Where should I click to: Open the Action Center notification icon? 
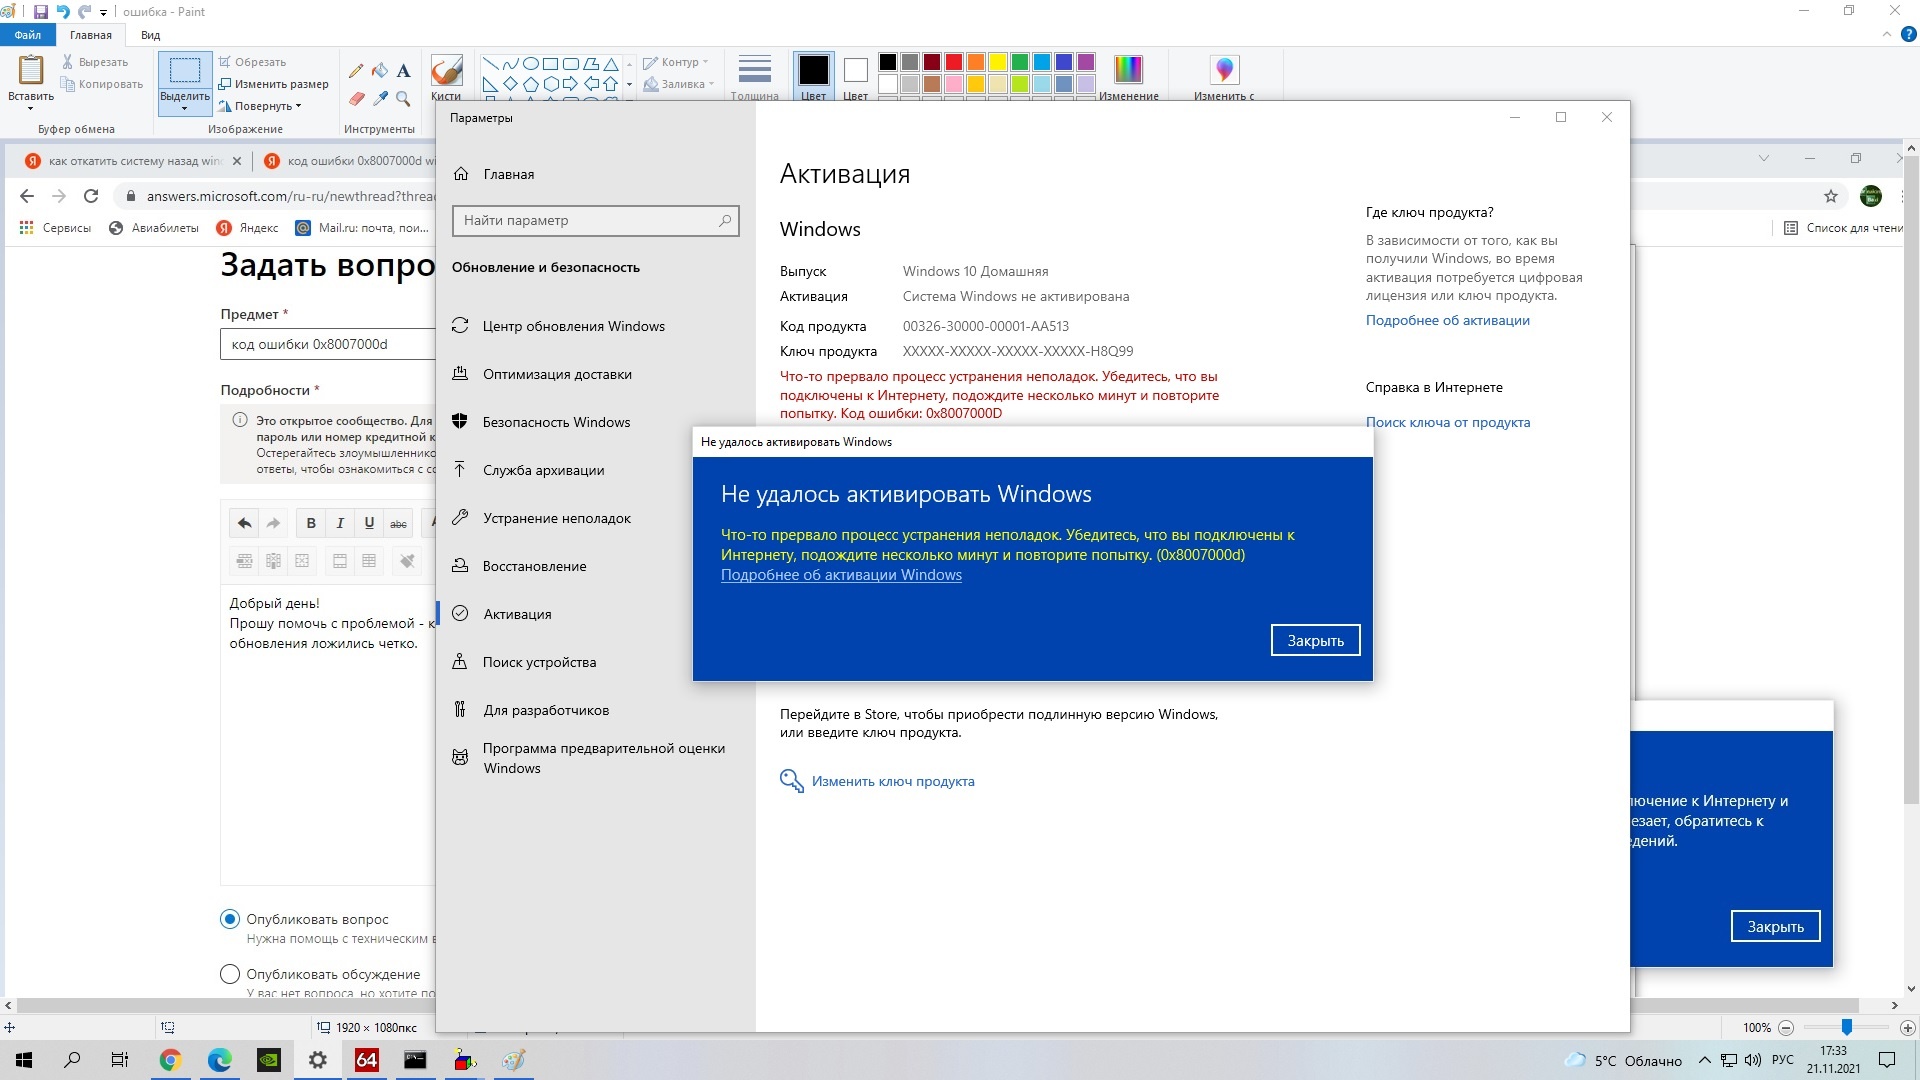[1887, 1060]
